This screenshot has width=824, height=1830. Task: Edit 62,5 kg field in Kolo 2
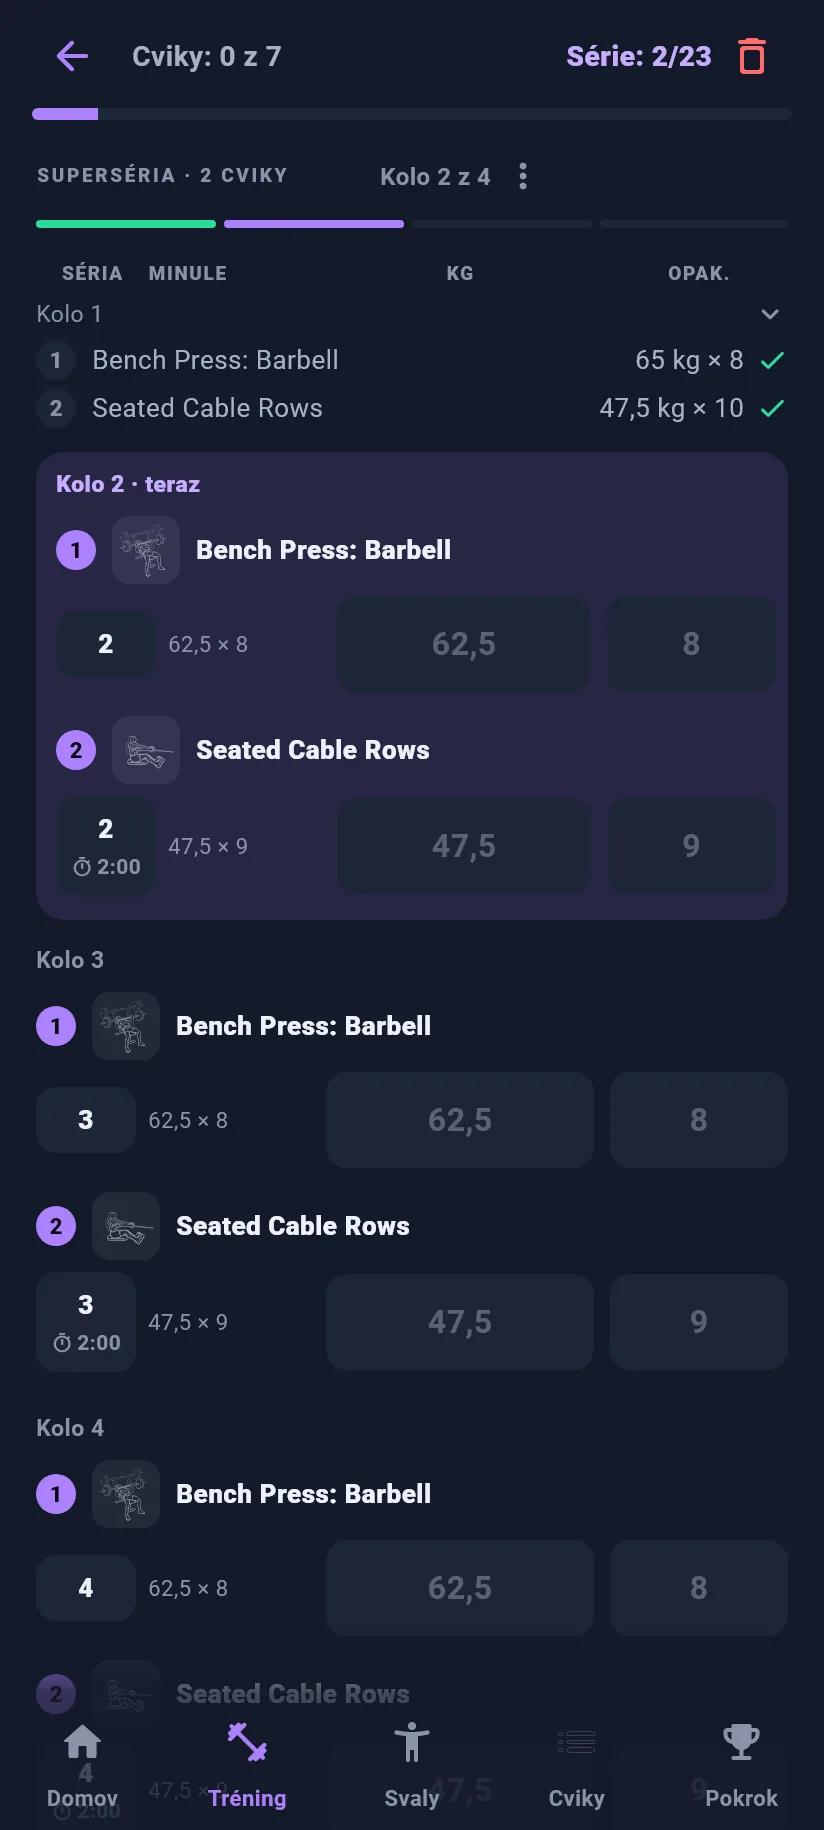[x=464, y=644]
